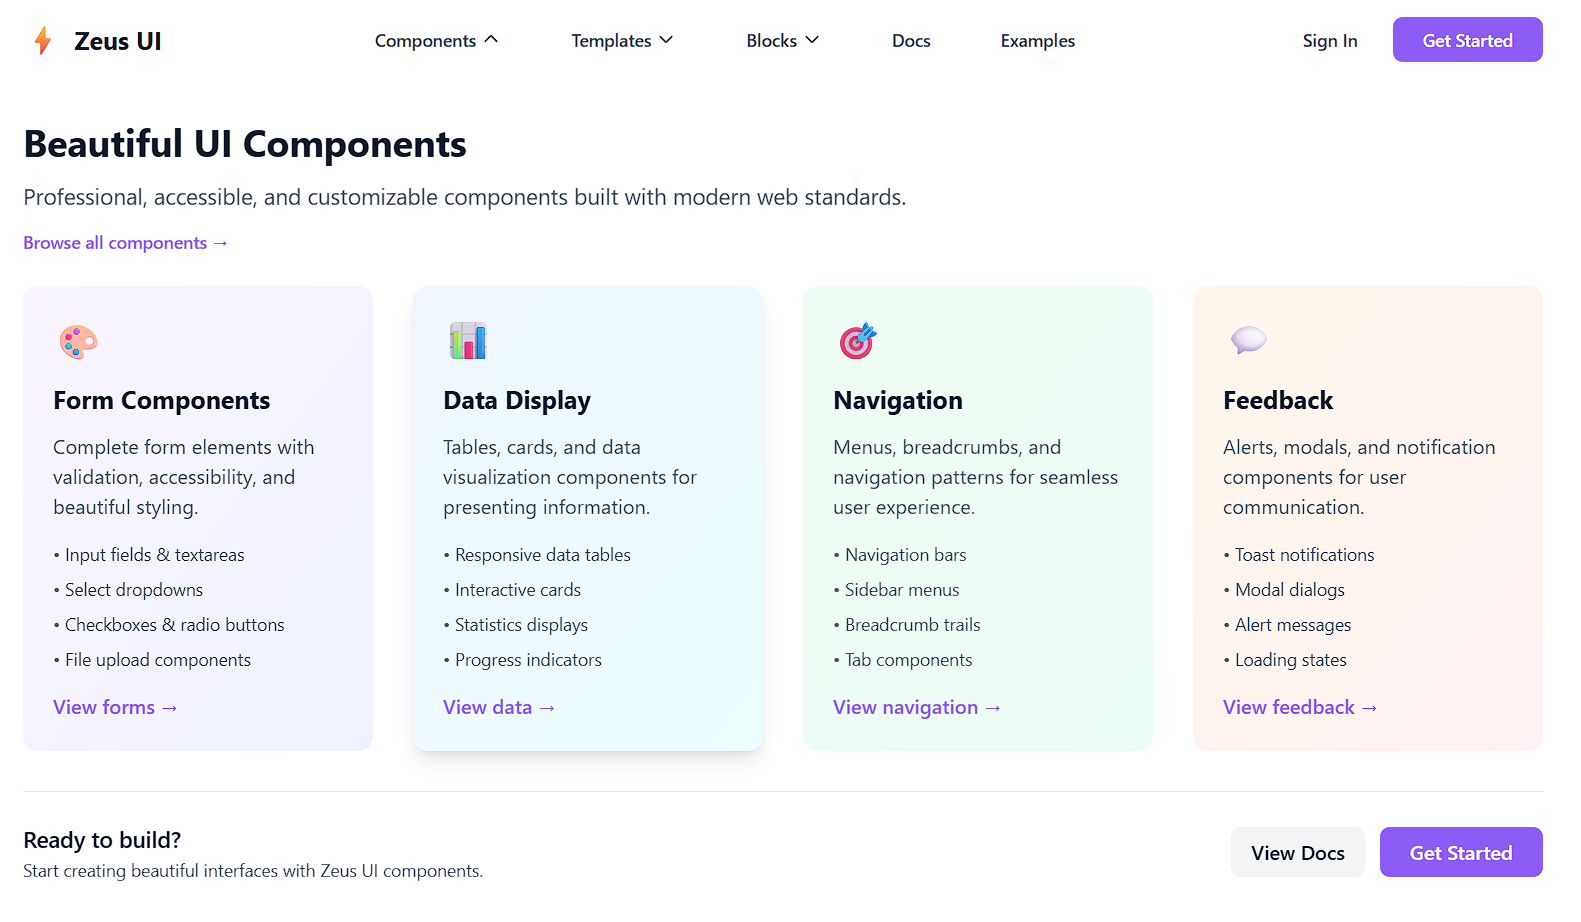Click the bar chart icon on Data Display
The height and width of the screenshot is (922, 1581).
[468, 341]
